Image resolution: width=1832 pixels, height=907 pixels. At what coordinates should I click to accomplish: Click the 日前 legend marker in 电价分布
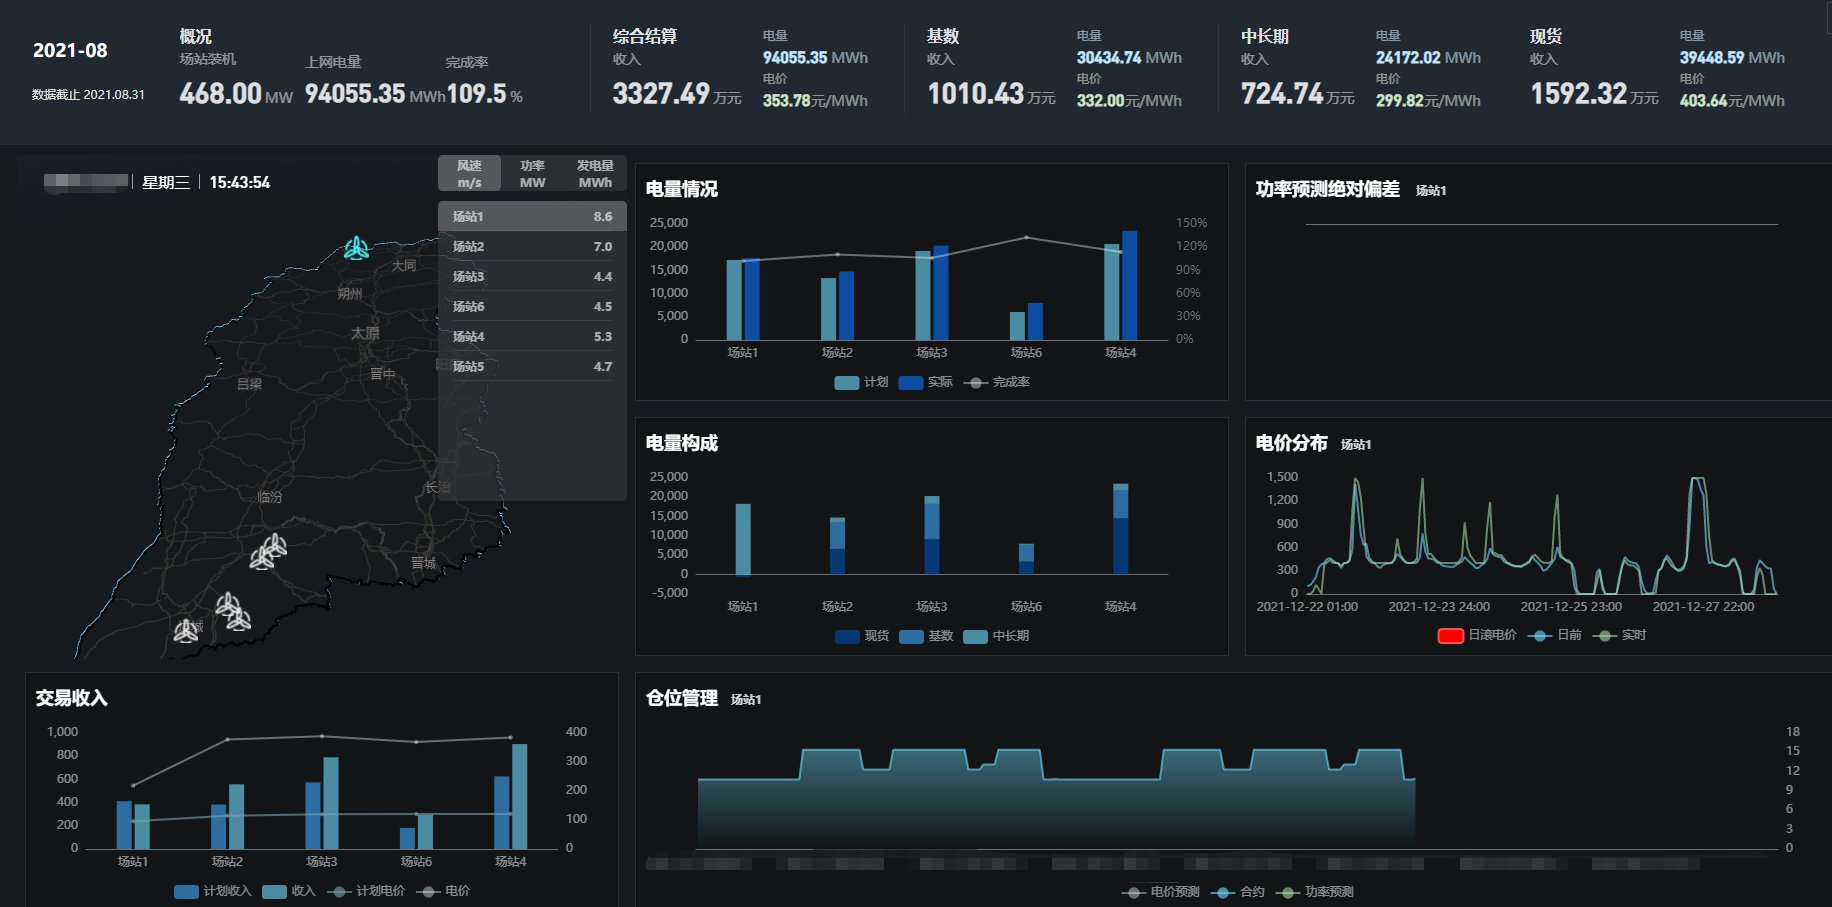[1540, 636]
